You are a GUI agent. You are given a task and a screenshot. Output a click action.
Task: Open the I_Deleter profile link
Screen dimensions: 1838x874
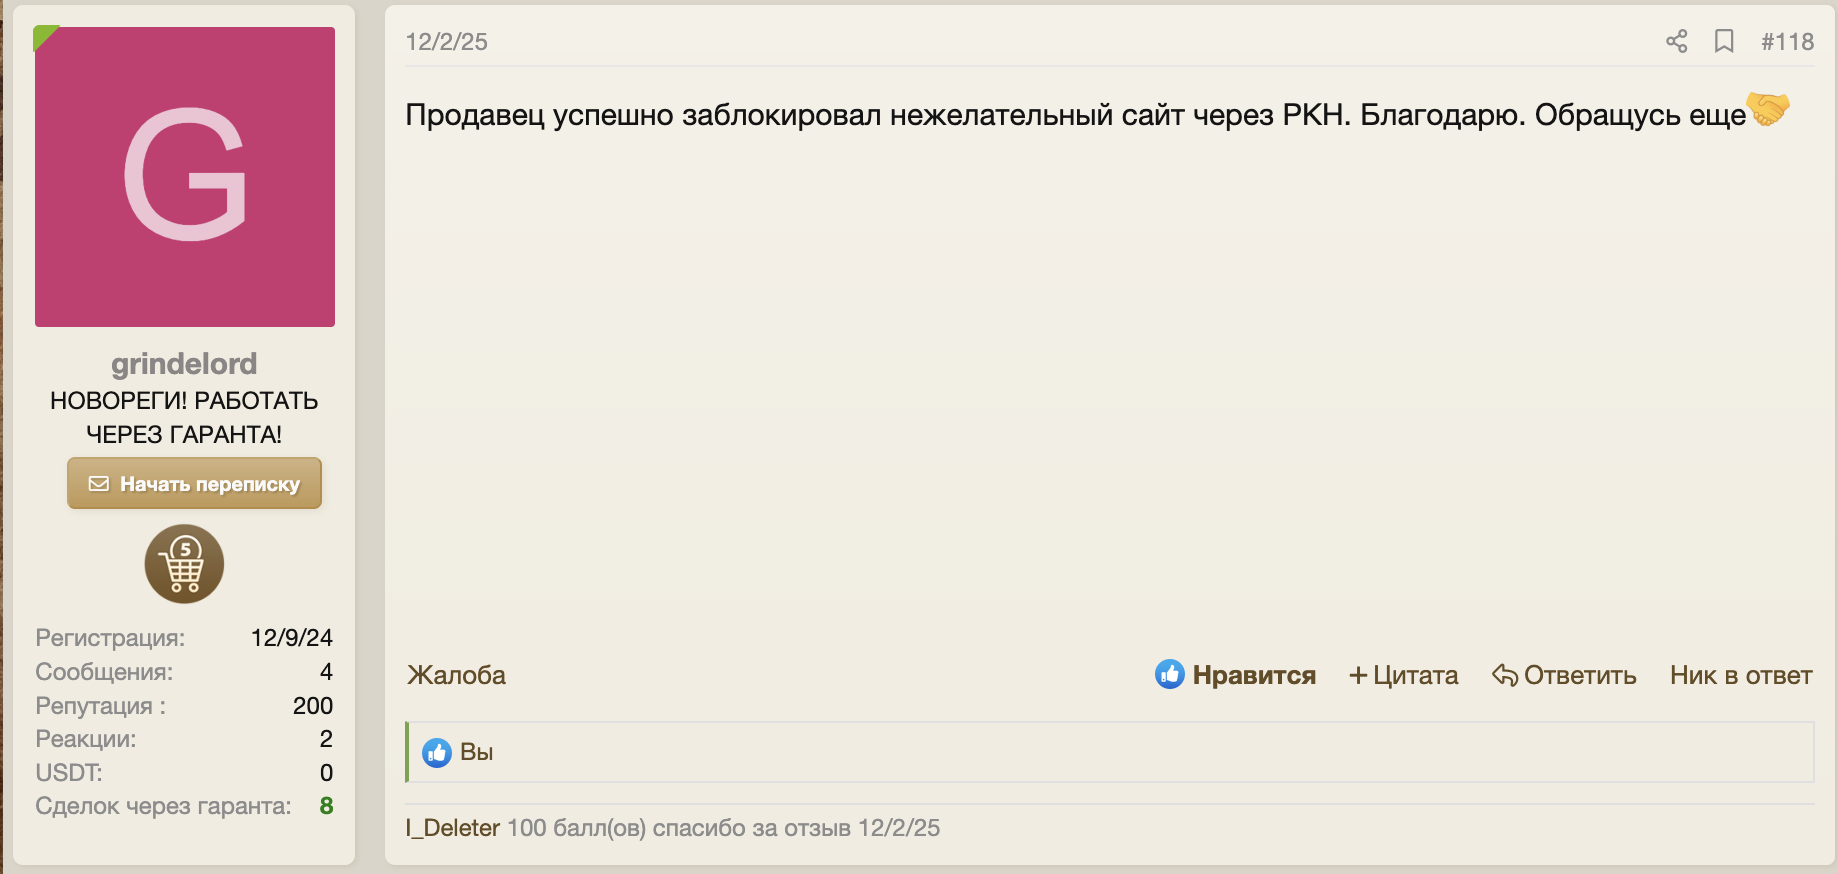point(451,828)
